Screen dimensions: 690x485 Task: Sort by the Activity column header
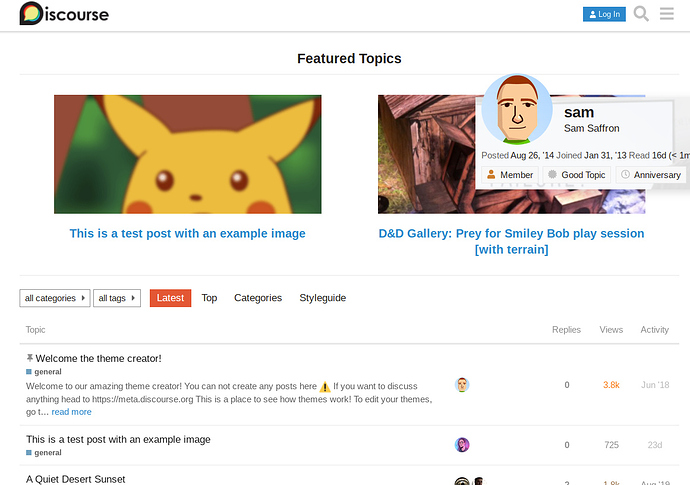pos(654,330)
